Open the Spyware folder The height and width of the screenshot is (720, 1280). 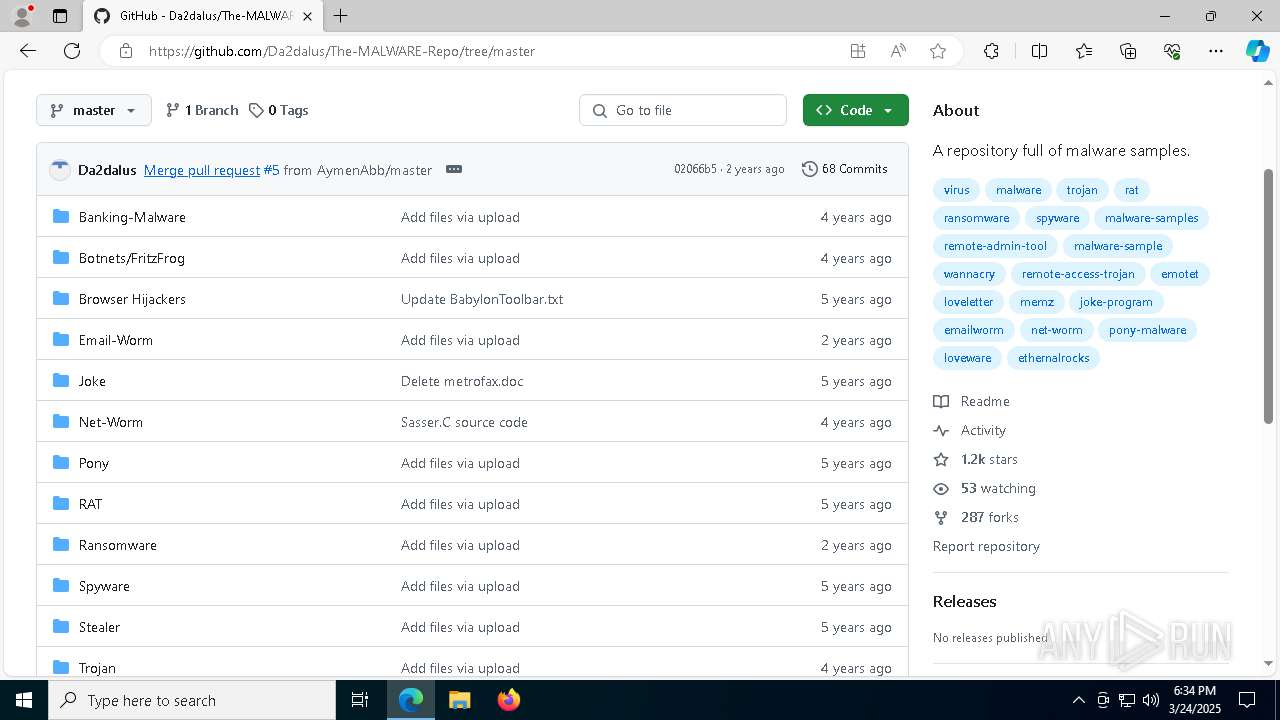(x=104, y=586)
